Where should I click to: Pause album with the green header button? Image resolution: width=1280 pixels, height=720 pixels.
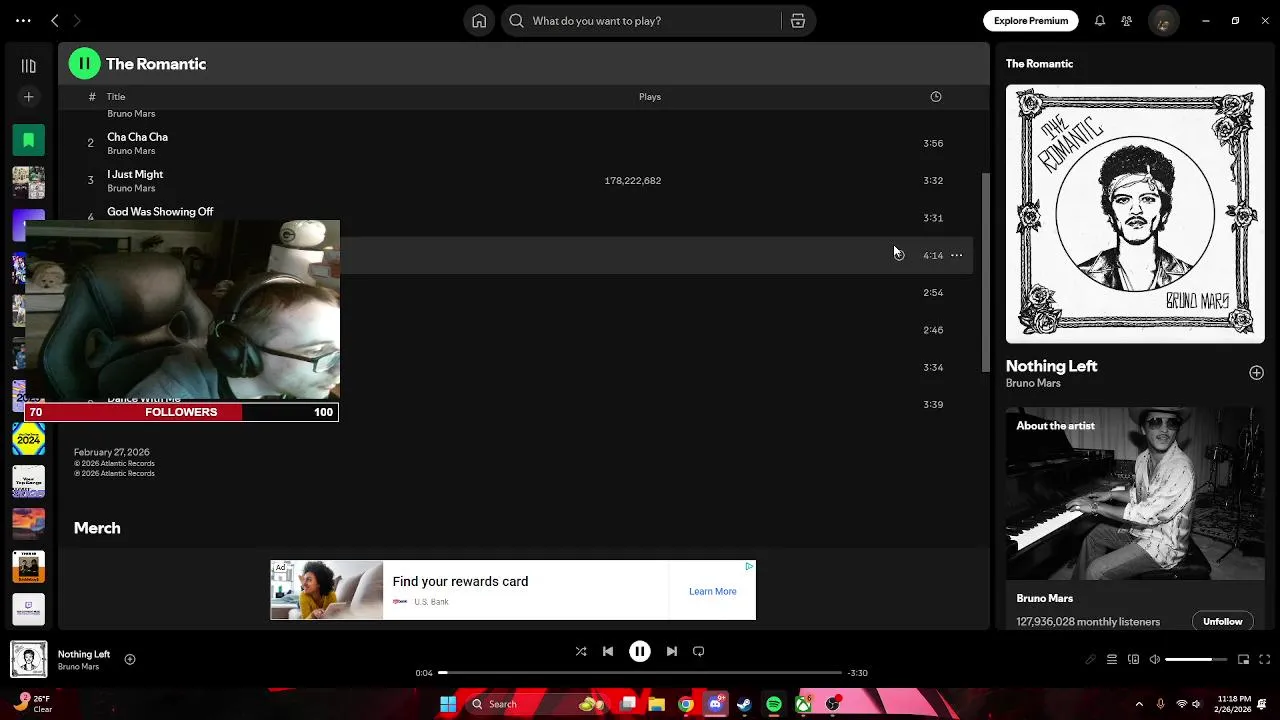(85, 64)
